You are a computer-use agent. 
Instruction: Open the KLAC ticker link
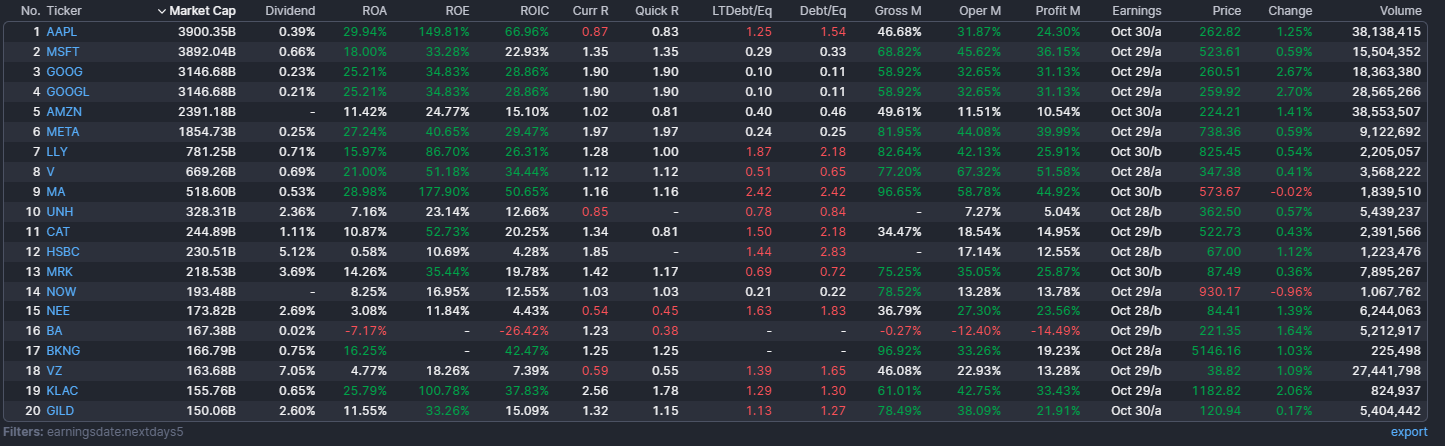tap(62, 390)
